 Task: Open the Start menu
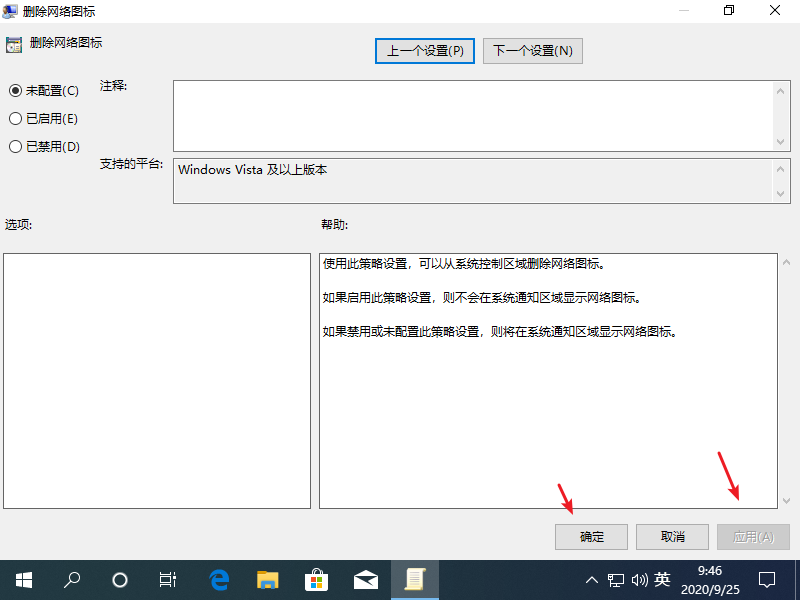click(x=22, y=580)
